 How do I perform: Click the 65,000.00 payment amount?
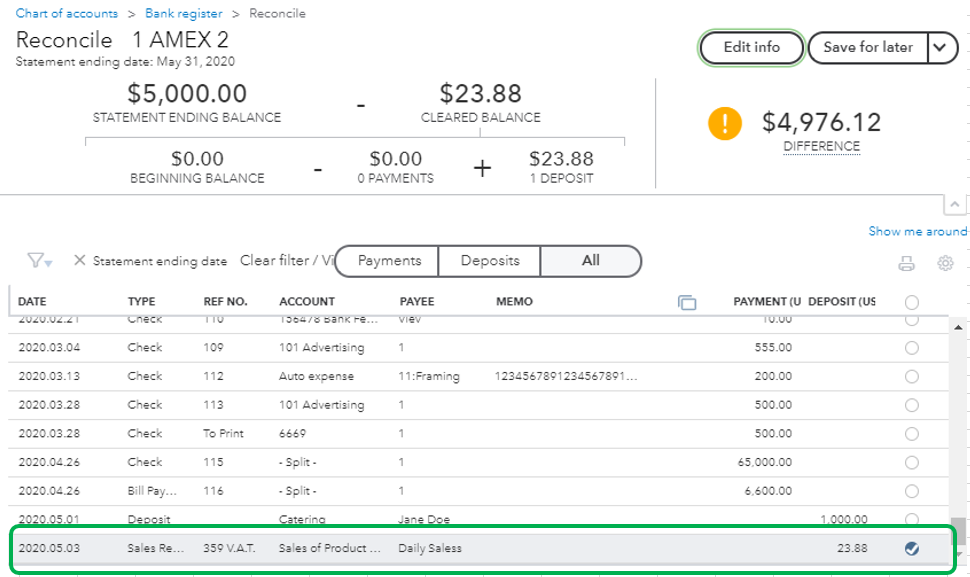[x=765, y=462]
